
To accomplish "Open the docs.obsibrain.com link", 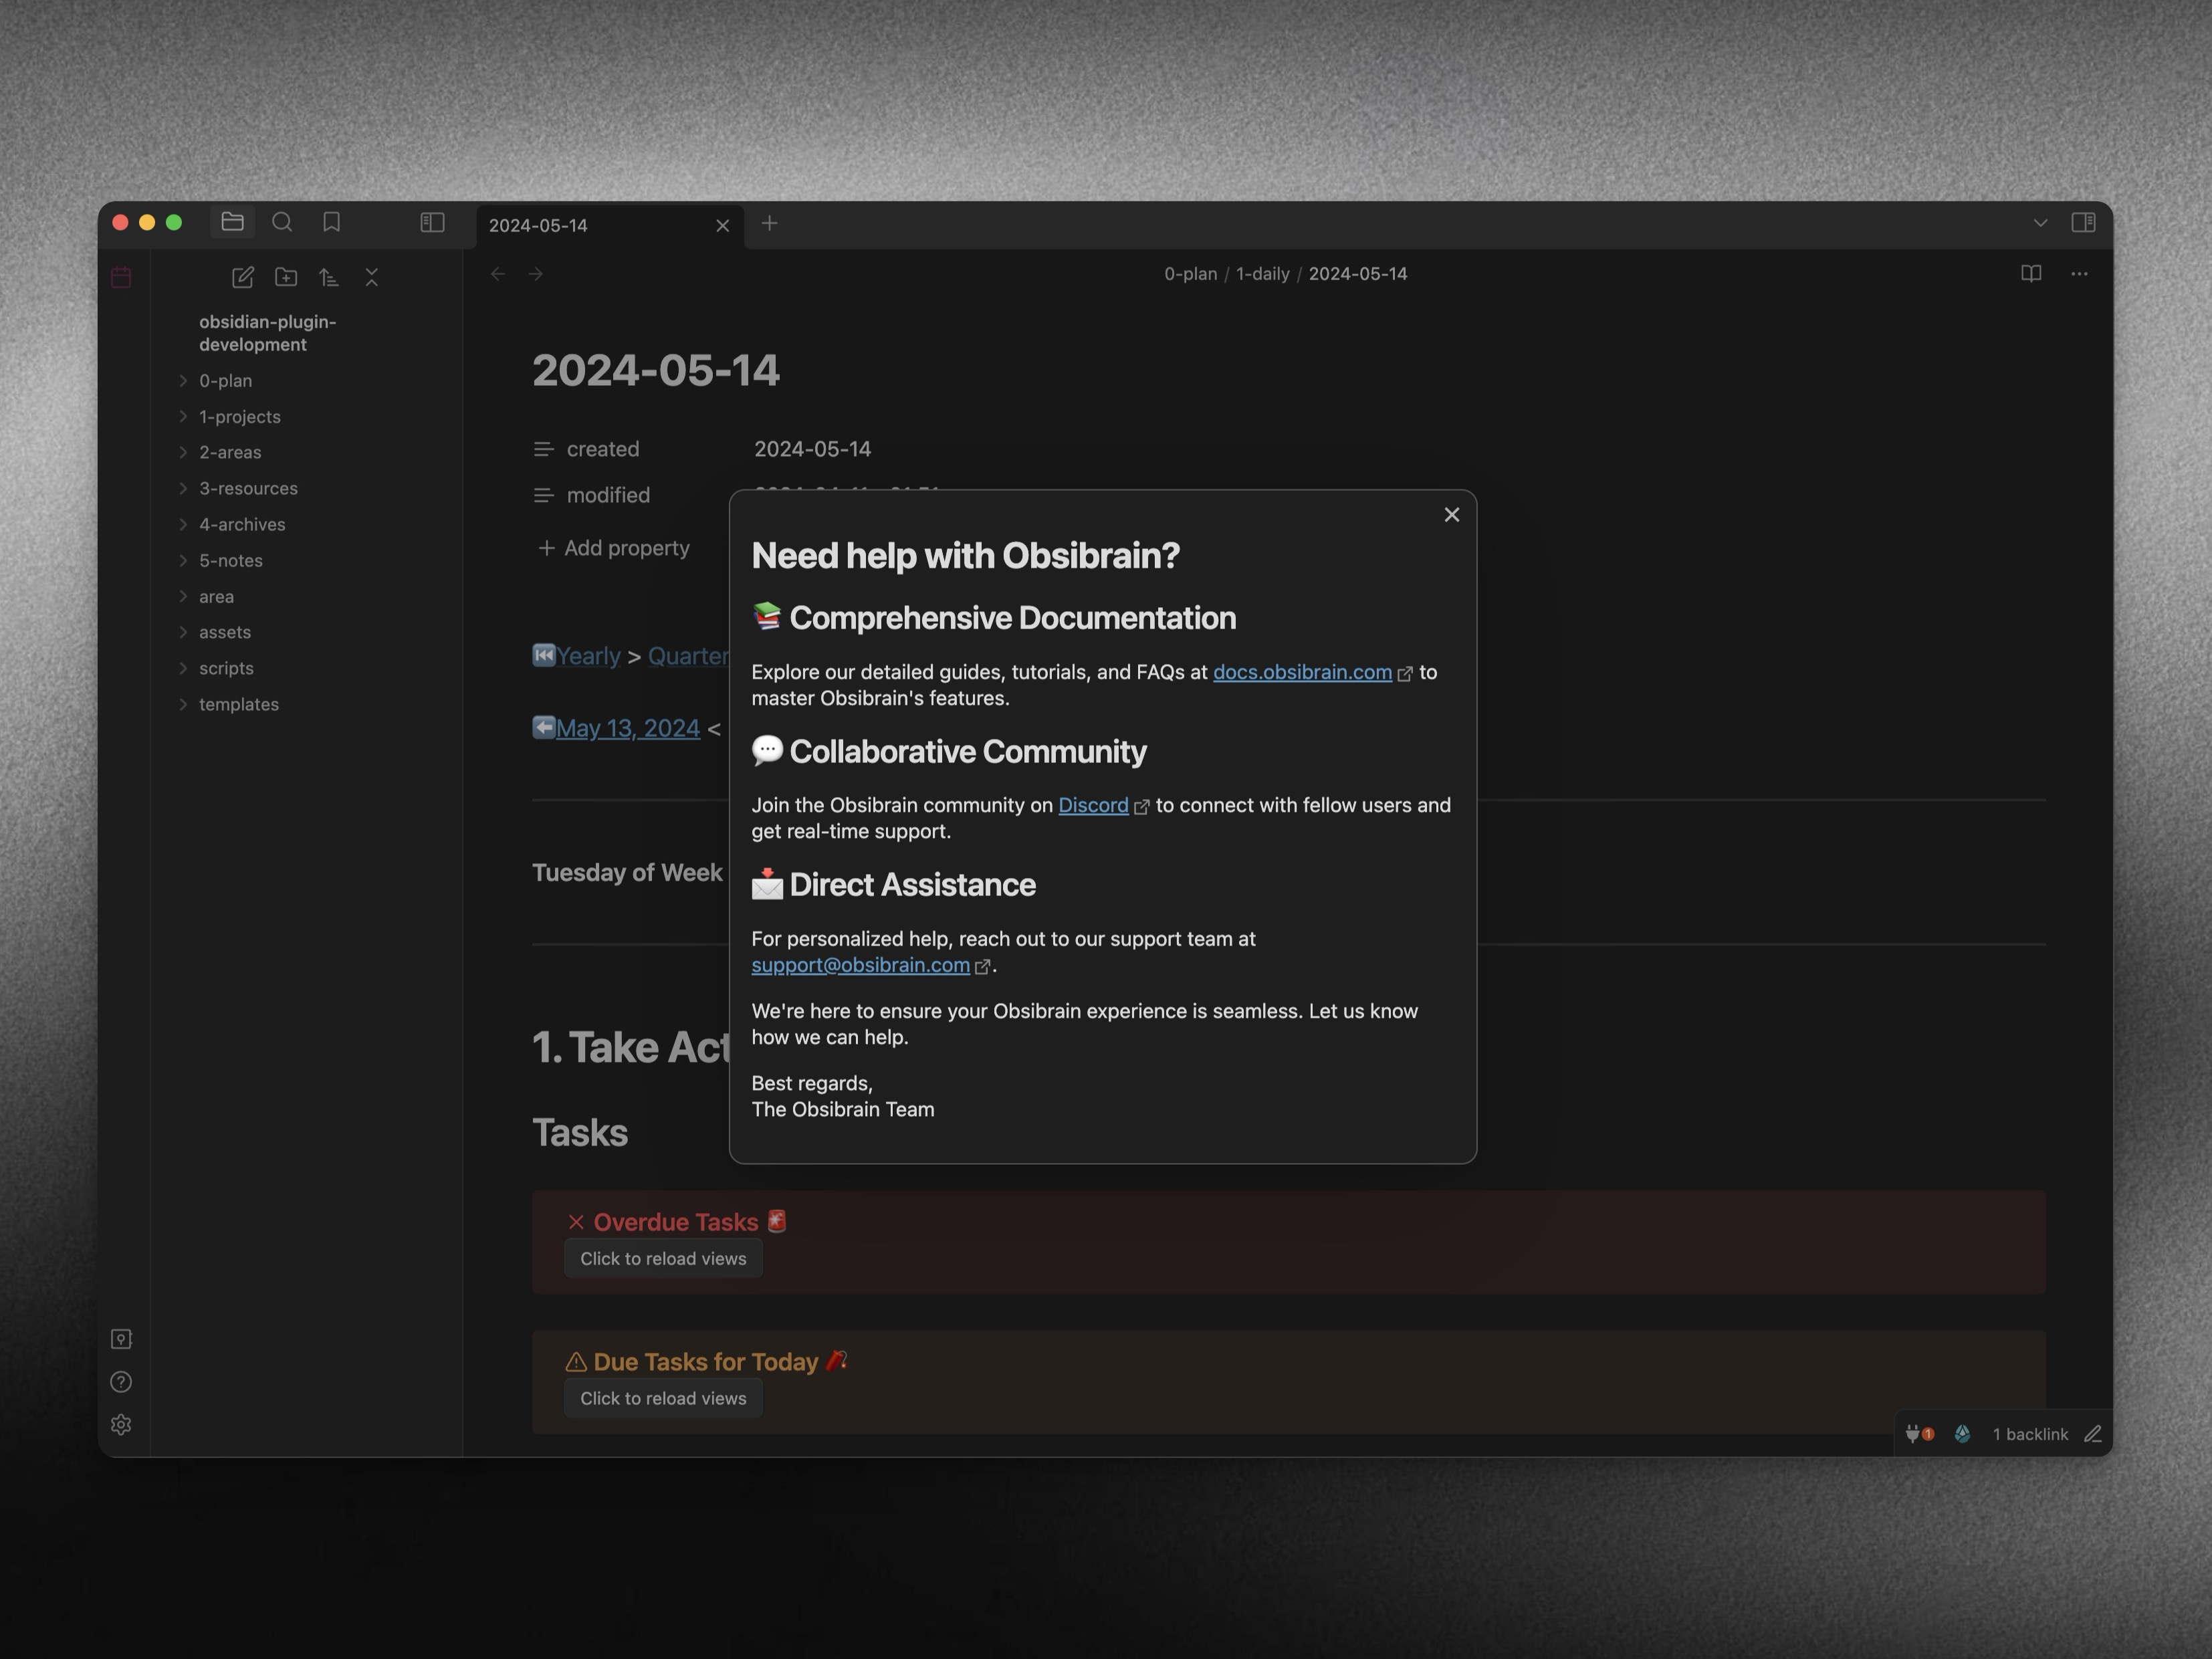I will [x=1301, y=672].
